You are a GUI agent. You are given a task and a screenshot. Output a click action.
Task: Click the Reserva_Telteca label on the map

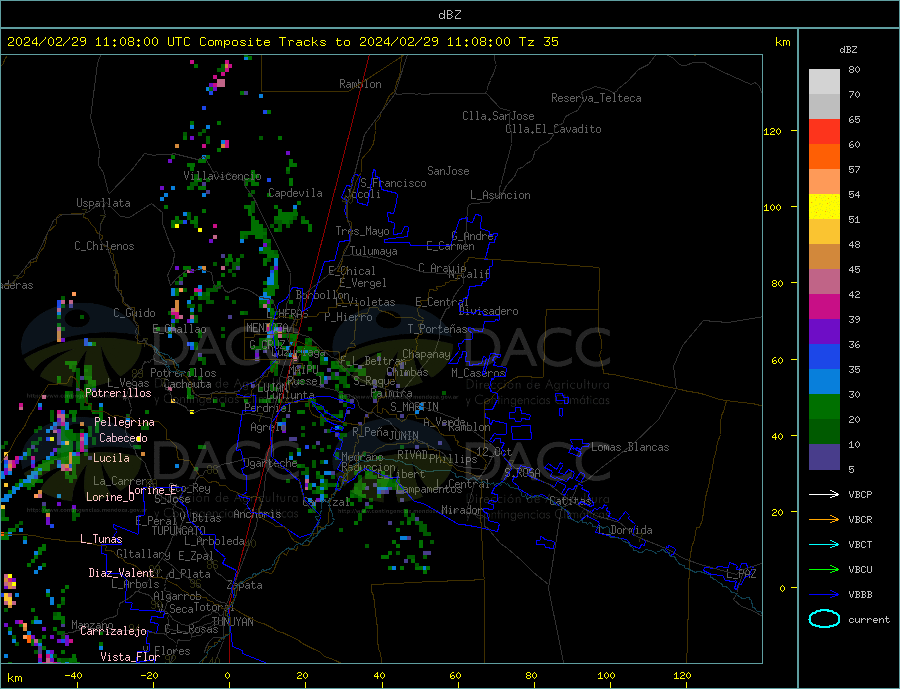point(596,98)
